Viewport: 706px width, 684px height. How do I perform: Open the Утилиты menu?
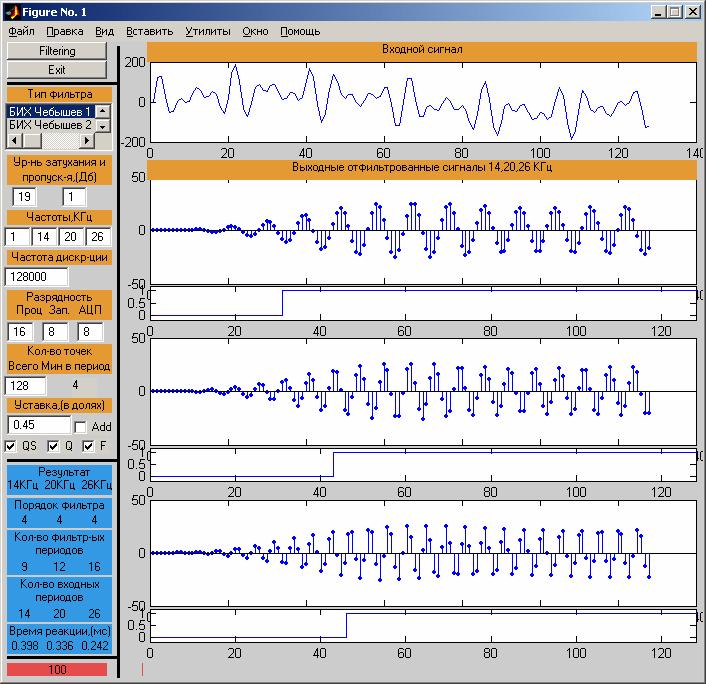click(207, 31)
